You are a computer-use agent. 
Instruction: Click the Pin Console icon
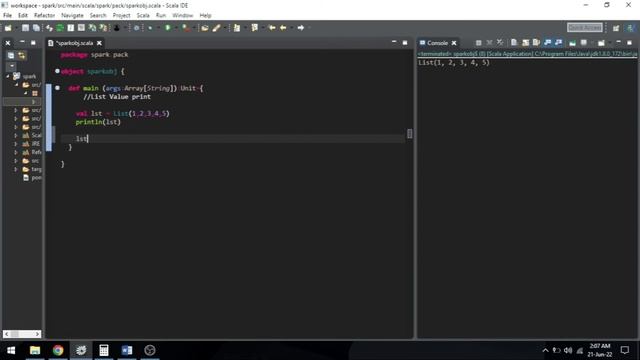(572, 42)
